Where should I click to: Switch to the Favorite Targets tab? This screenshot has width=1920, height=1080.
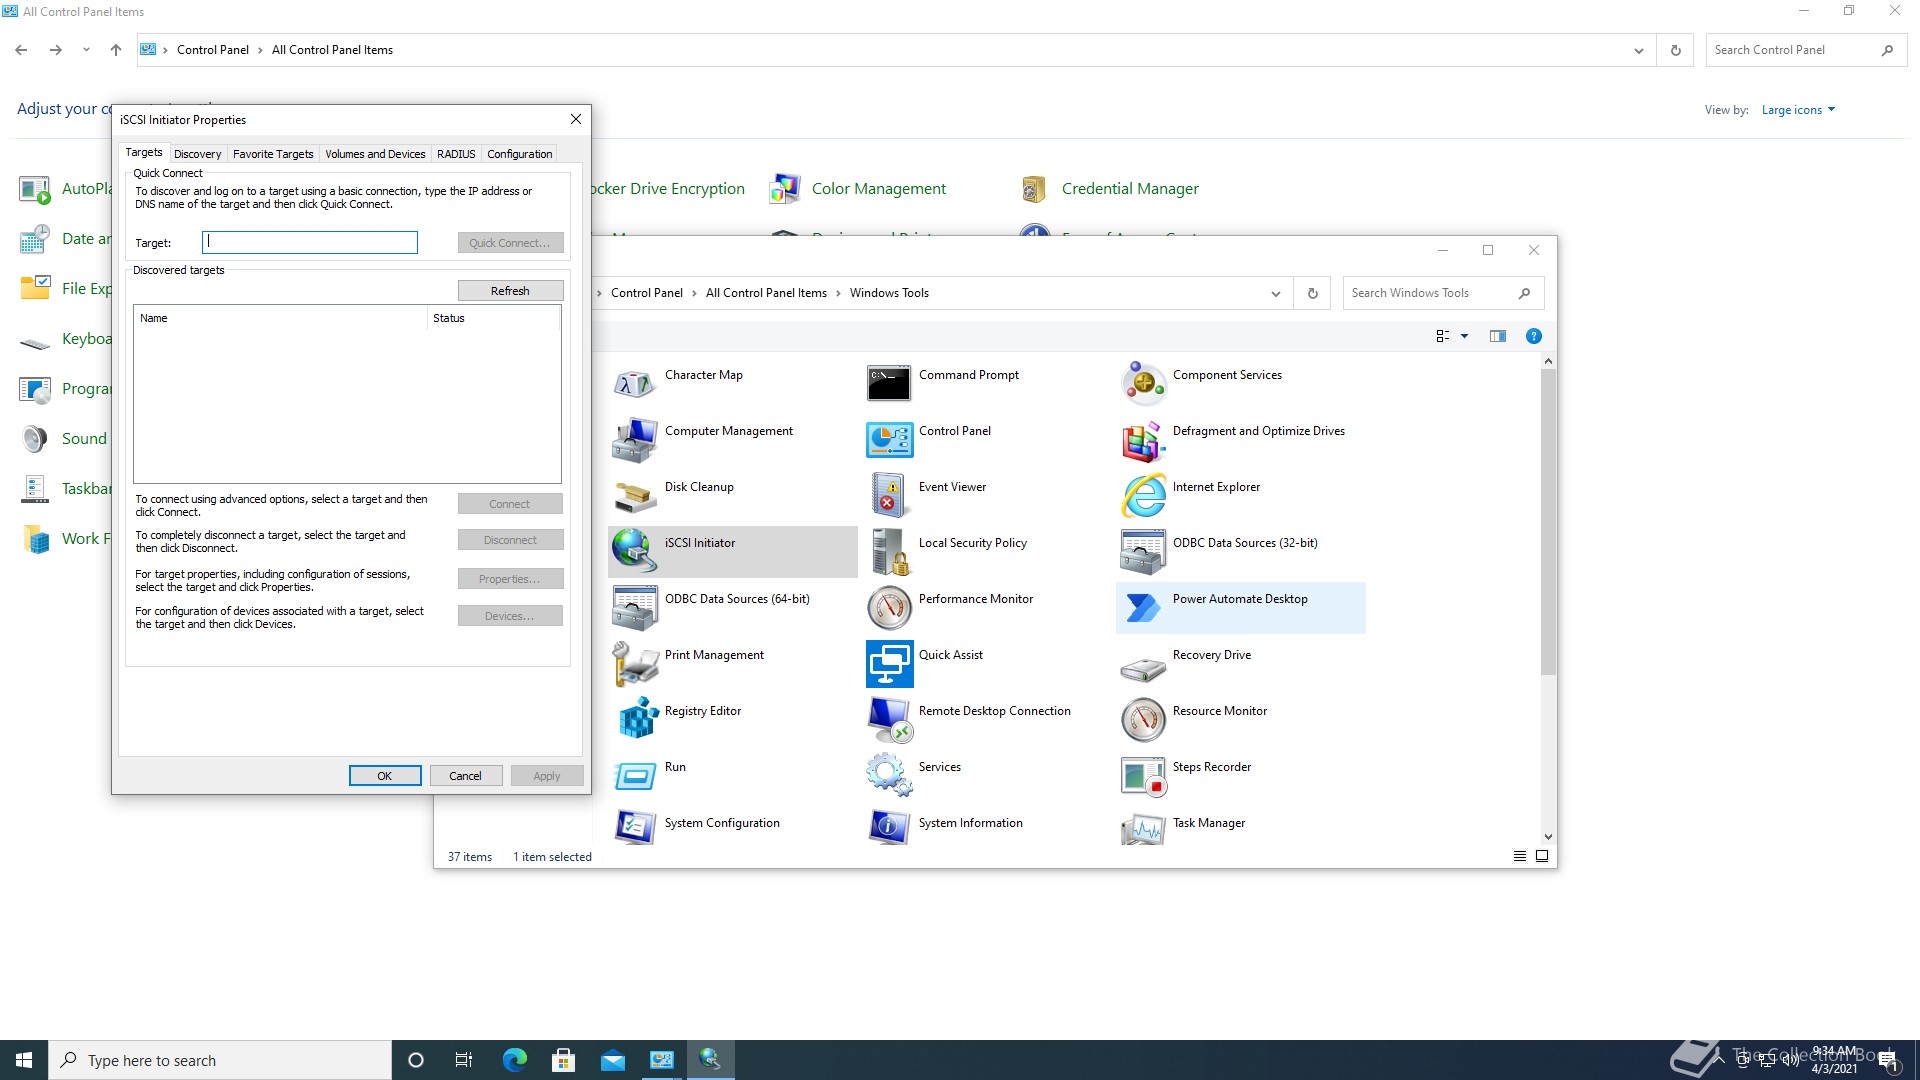tap(273, 154)
